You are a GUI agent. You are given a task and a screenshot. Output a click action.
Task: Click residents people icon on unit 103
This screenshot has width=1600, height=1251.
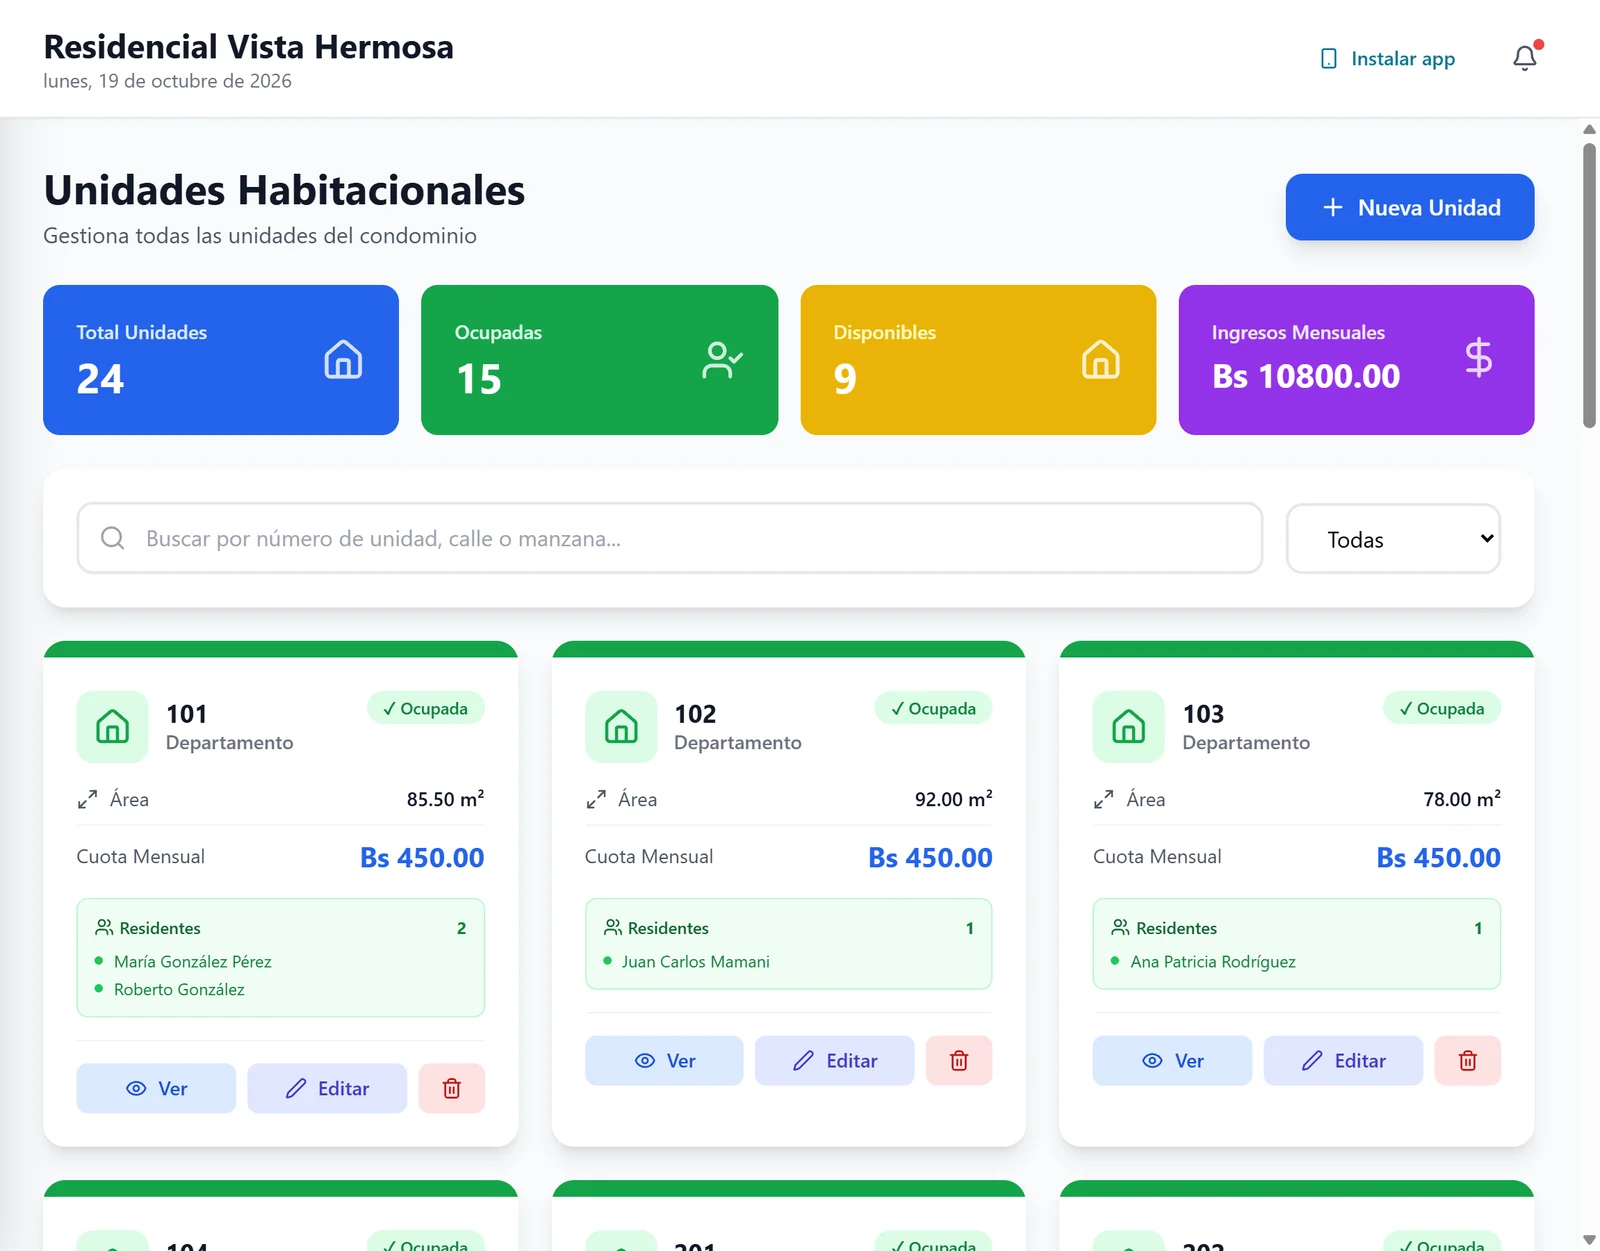[1121, 927]
